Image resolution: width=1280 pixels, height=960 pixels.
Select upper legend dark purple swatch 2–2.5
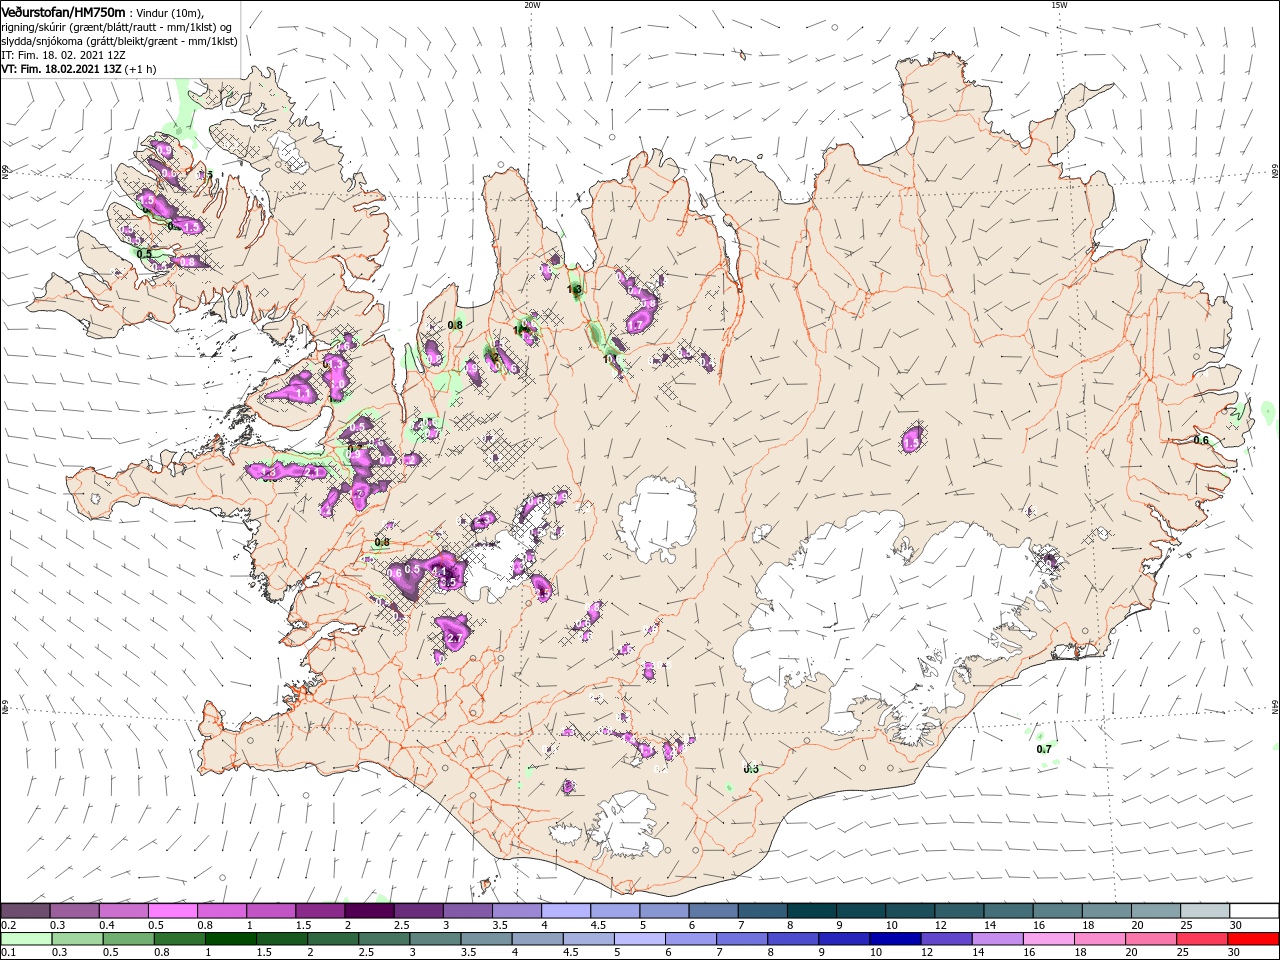369,911
